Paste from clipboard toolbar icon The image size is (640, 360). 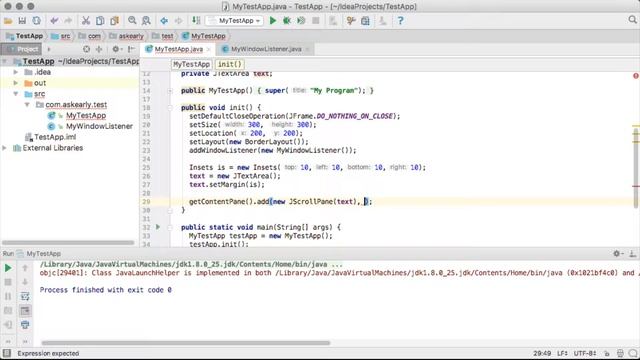click(x=115, y=20)
